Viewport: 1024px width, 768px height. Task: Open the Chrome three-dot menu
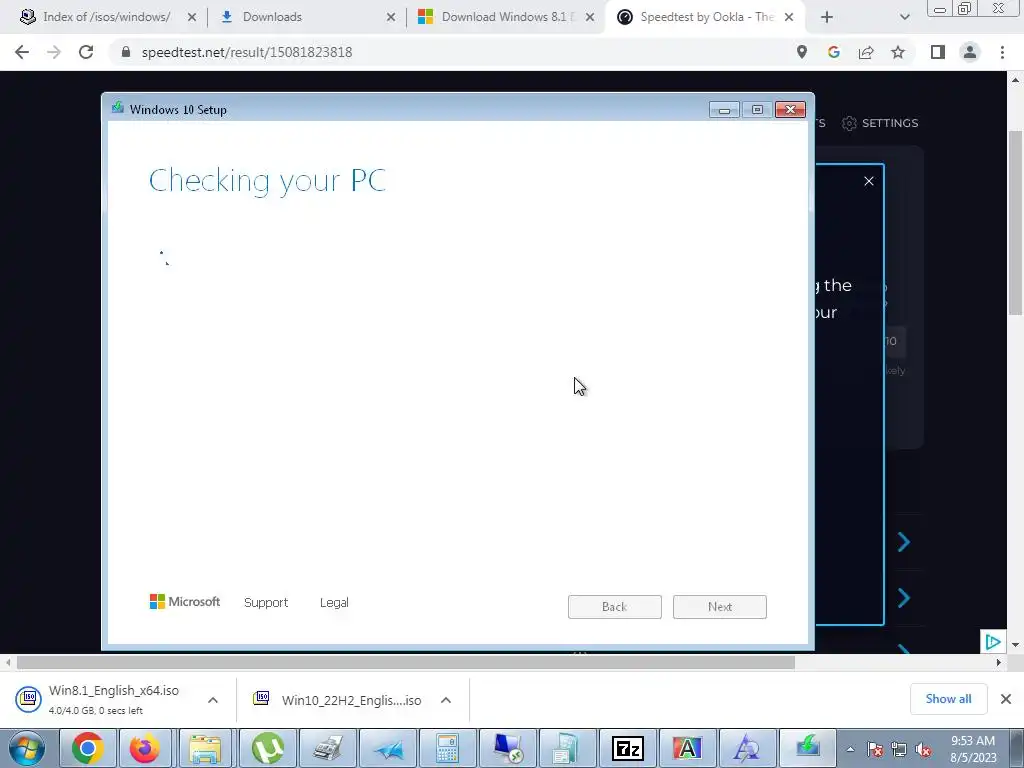click(1002, 52)
